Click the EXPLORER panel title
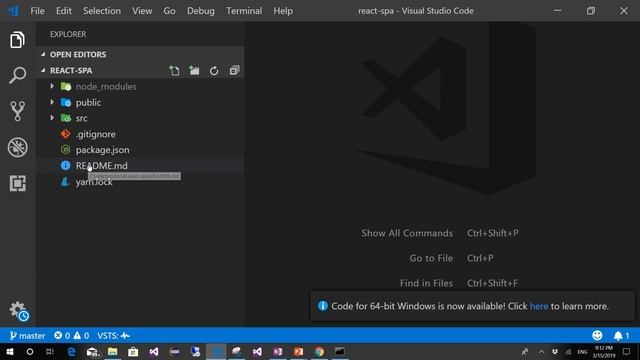The height and width of the screenshot is (360, 640). click(68, 34)
